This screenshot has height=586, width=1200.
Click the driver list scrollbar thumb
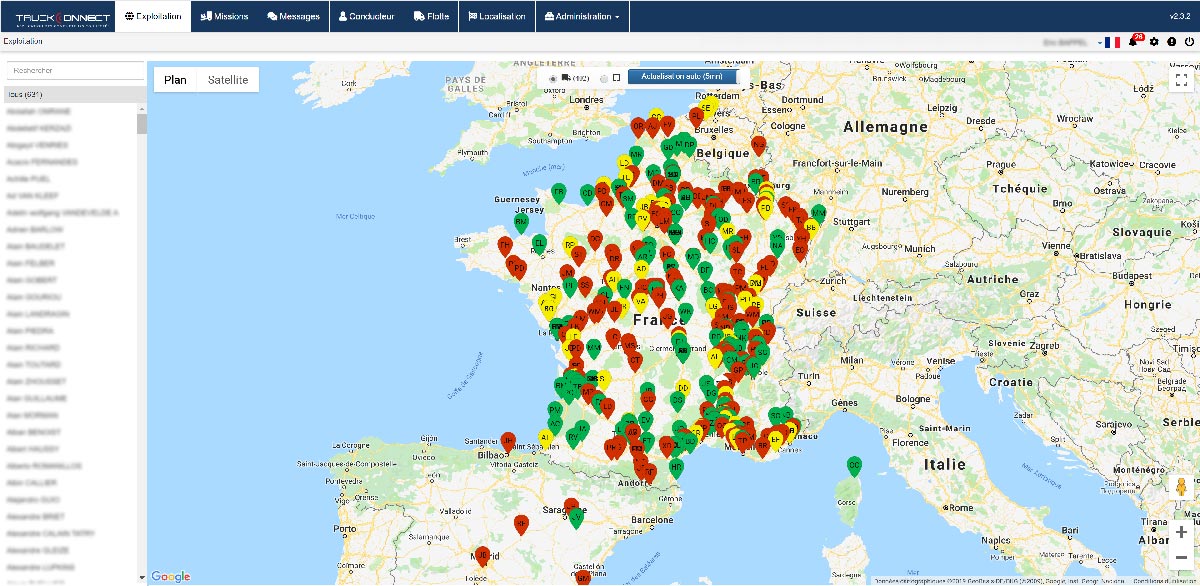pos(142,123)
